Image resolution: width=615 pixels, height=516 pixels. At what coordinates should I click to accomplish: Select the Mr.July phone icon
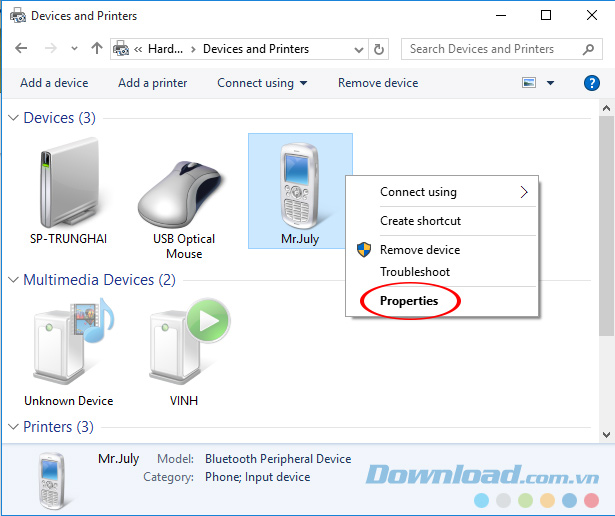[x=300, y=186]
